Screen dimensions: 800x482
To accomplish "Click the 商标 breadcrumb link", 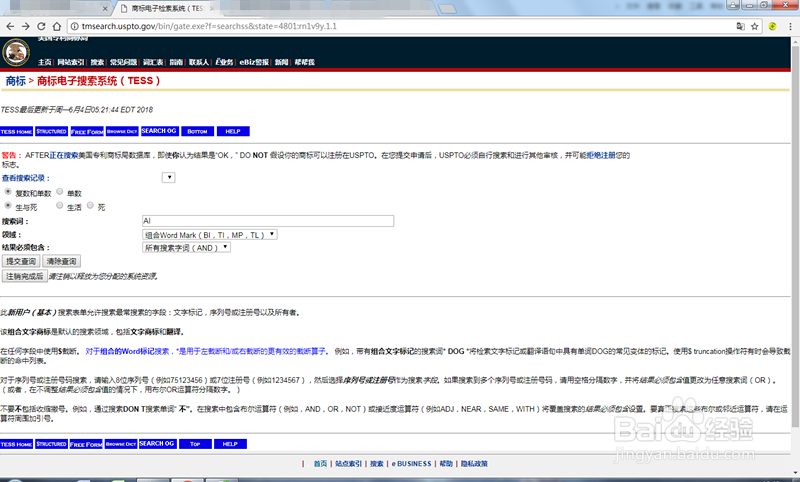I will point(15,81).
